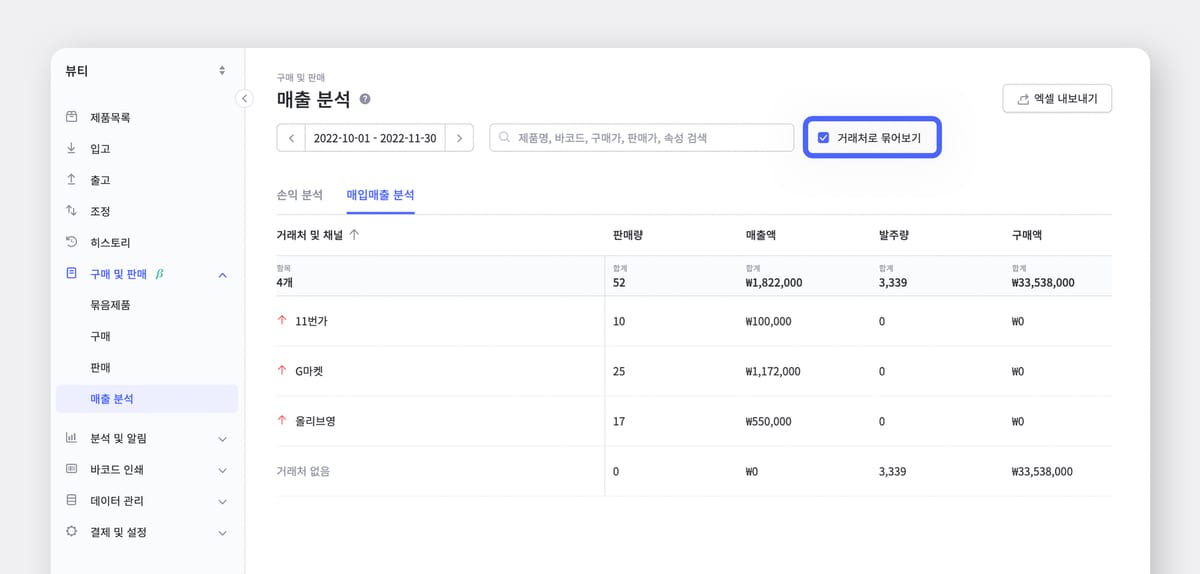Image resolution: width=1200 pixels, height=574 pixels.
Task: Click the 구매액 column header
Action: coord(1027,235)
